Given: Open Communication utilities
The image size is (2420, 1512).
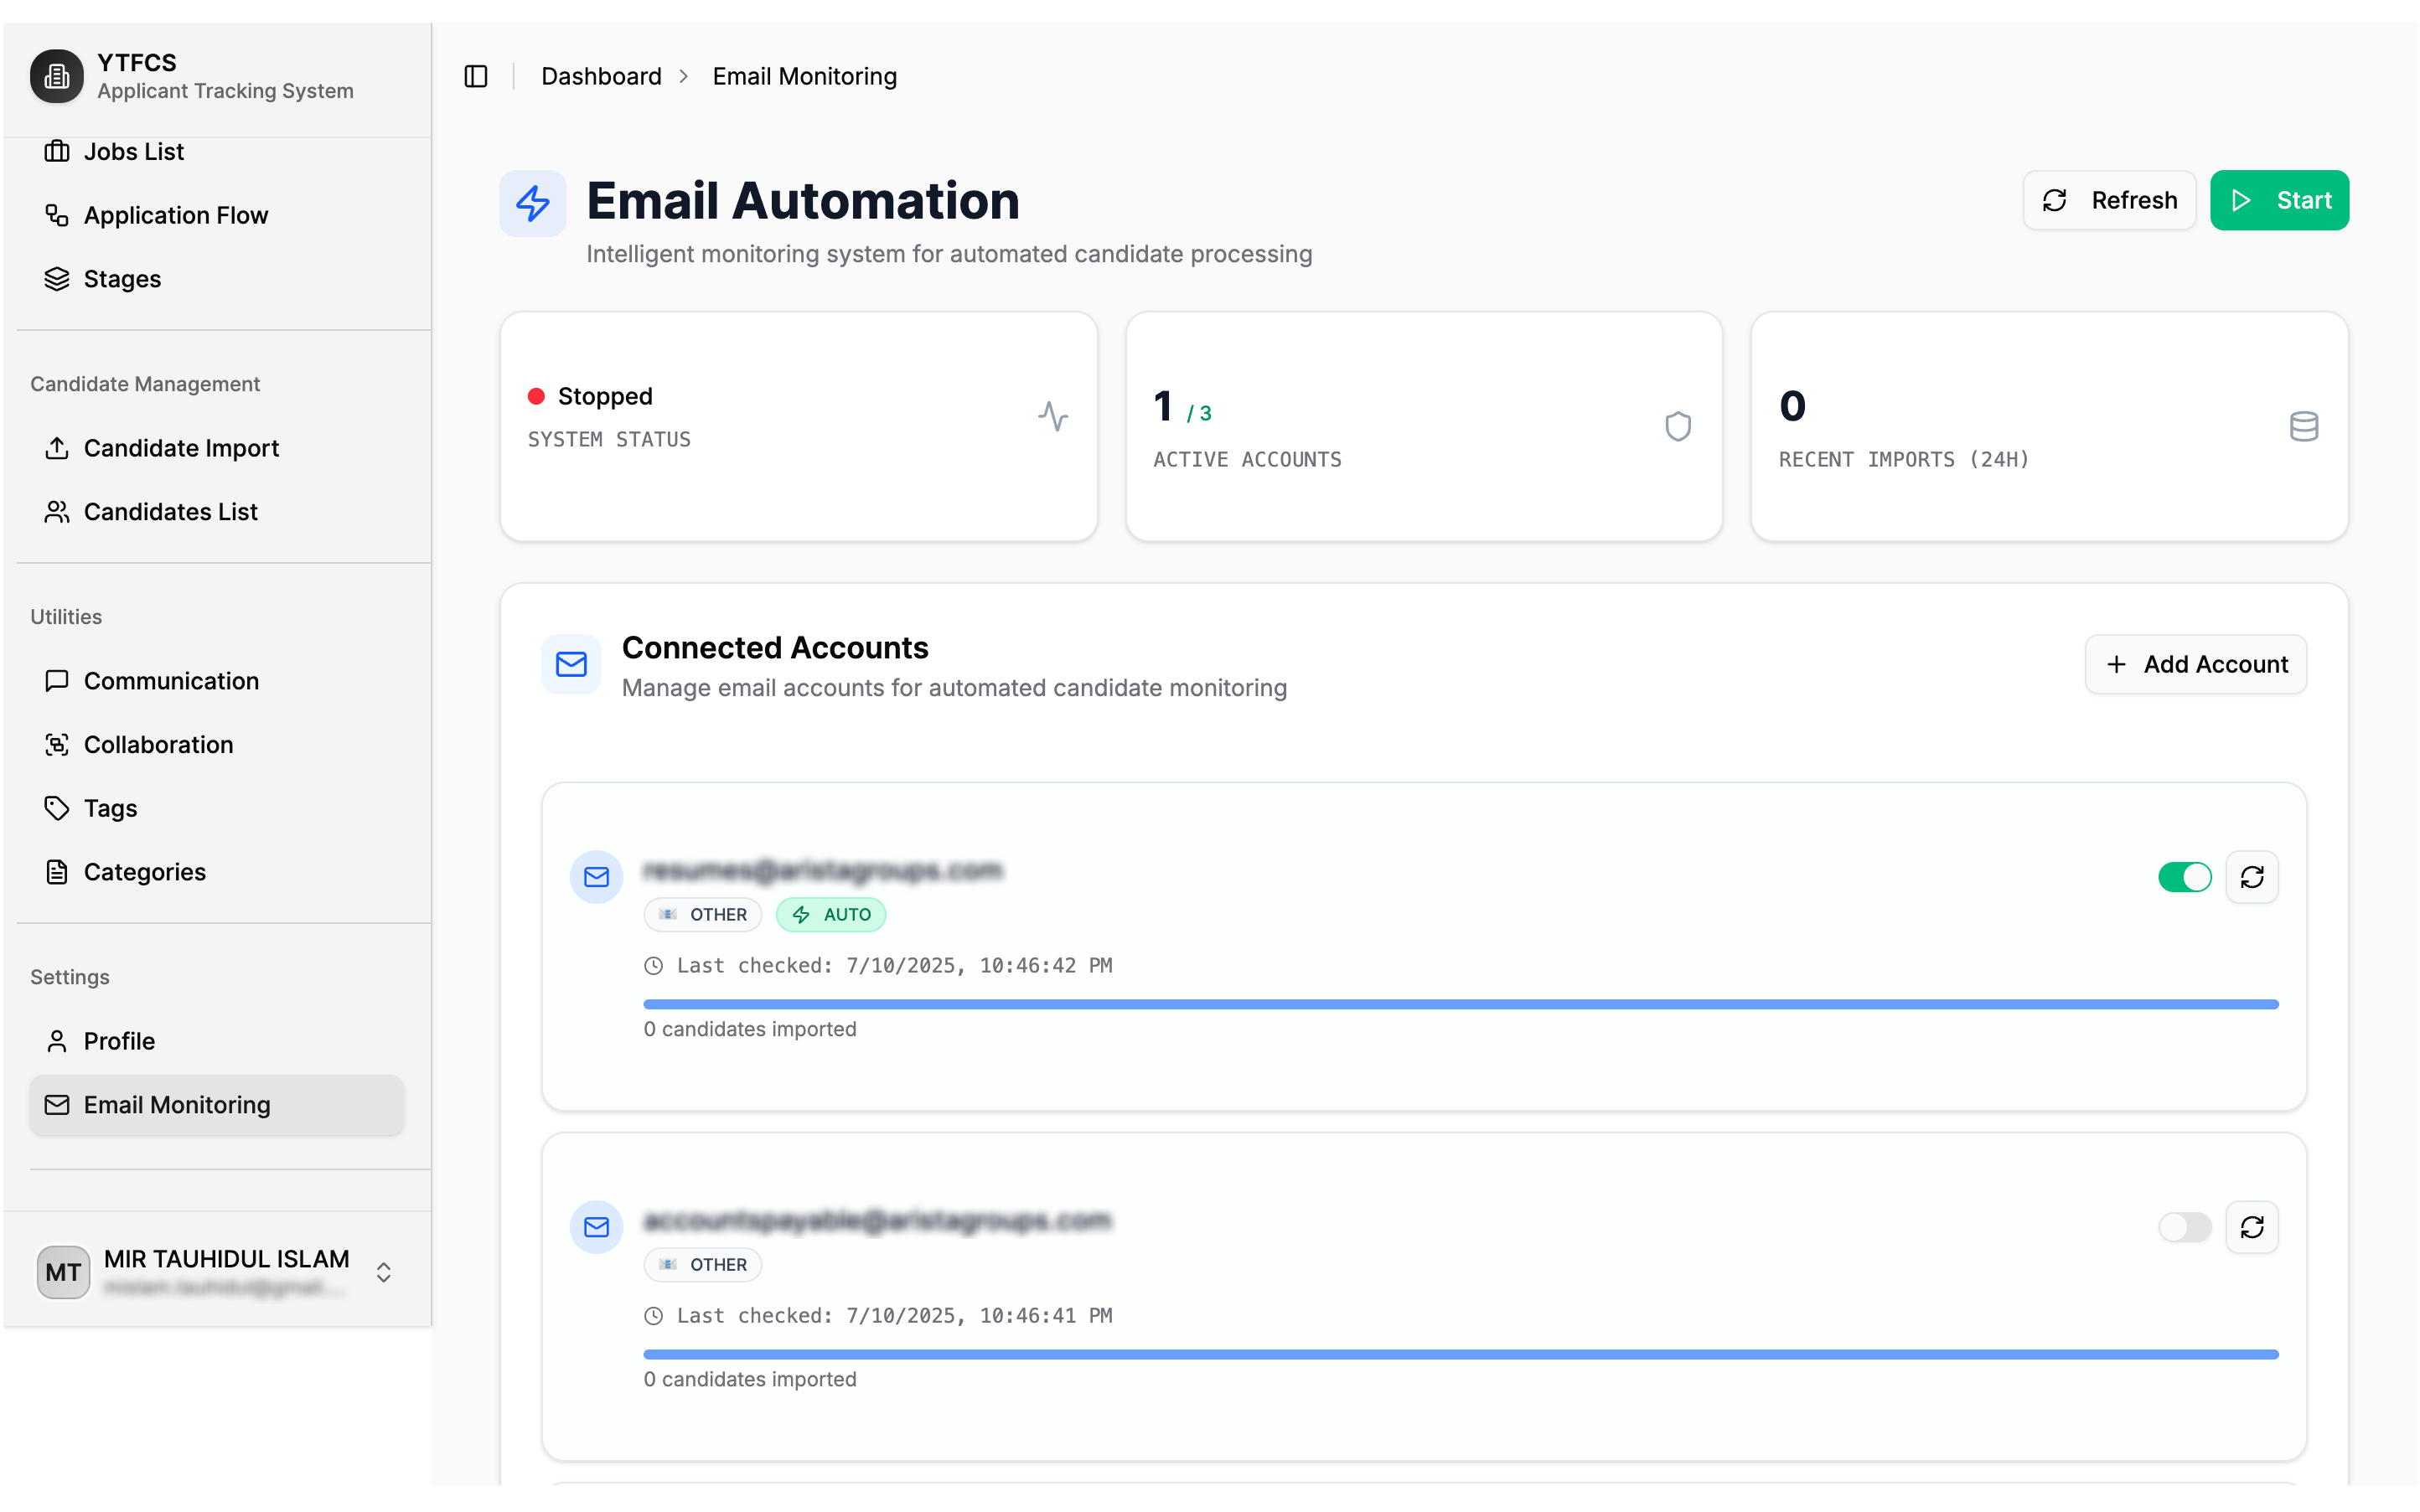Looking at the screenshot, I should pos(217,681).
